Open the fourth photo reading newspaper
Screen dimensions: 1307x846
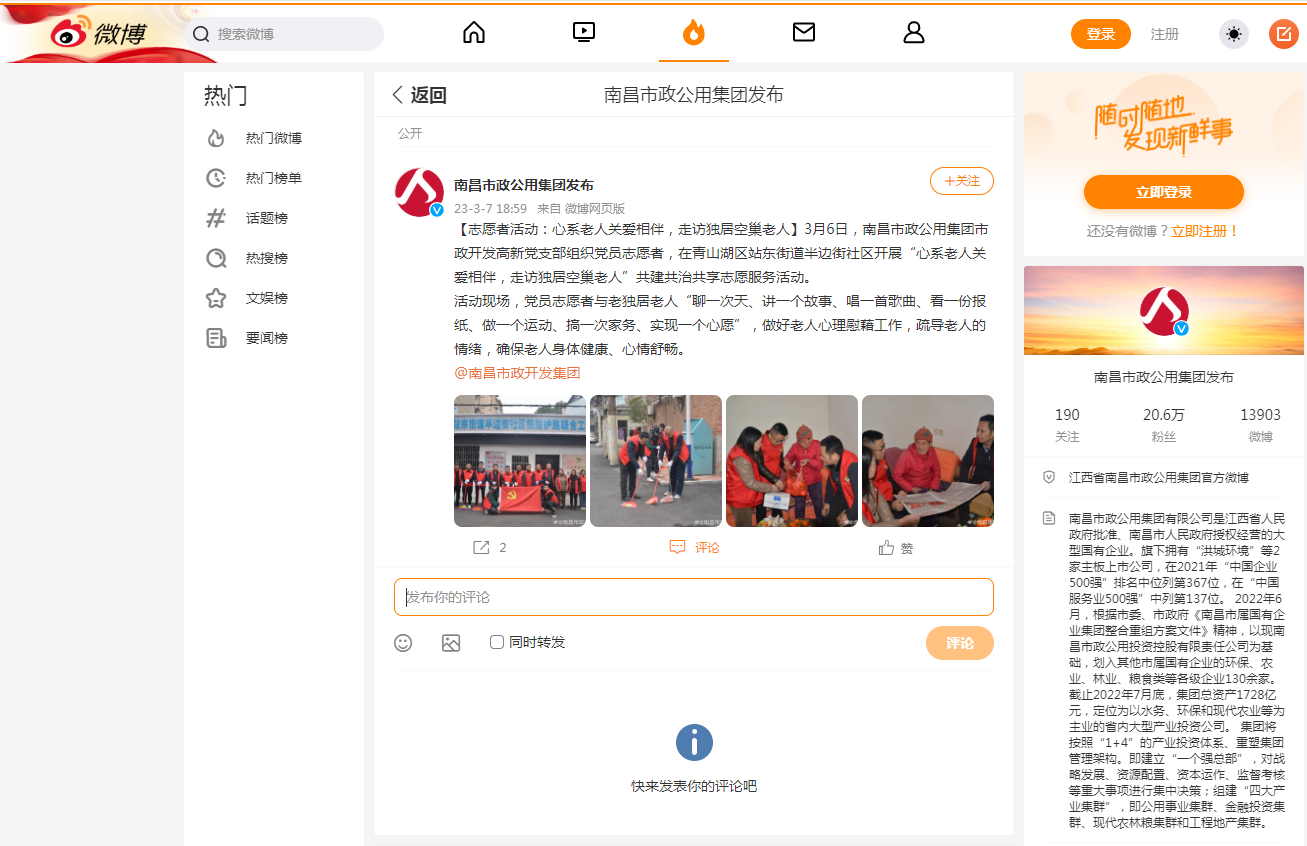tap(928, 461)
